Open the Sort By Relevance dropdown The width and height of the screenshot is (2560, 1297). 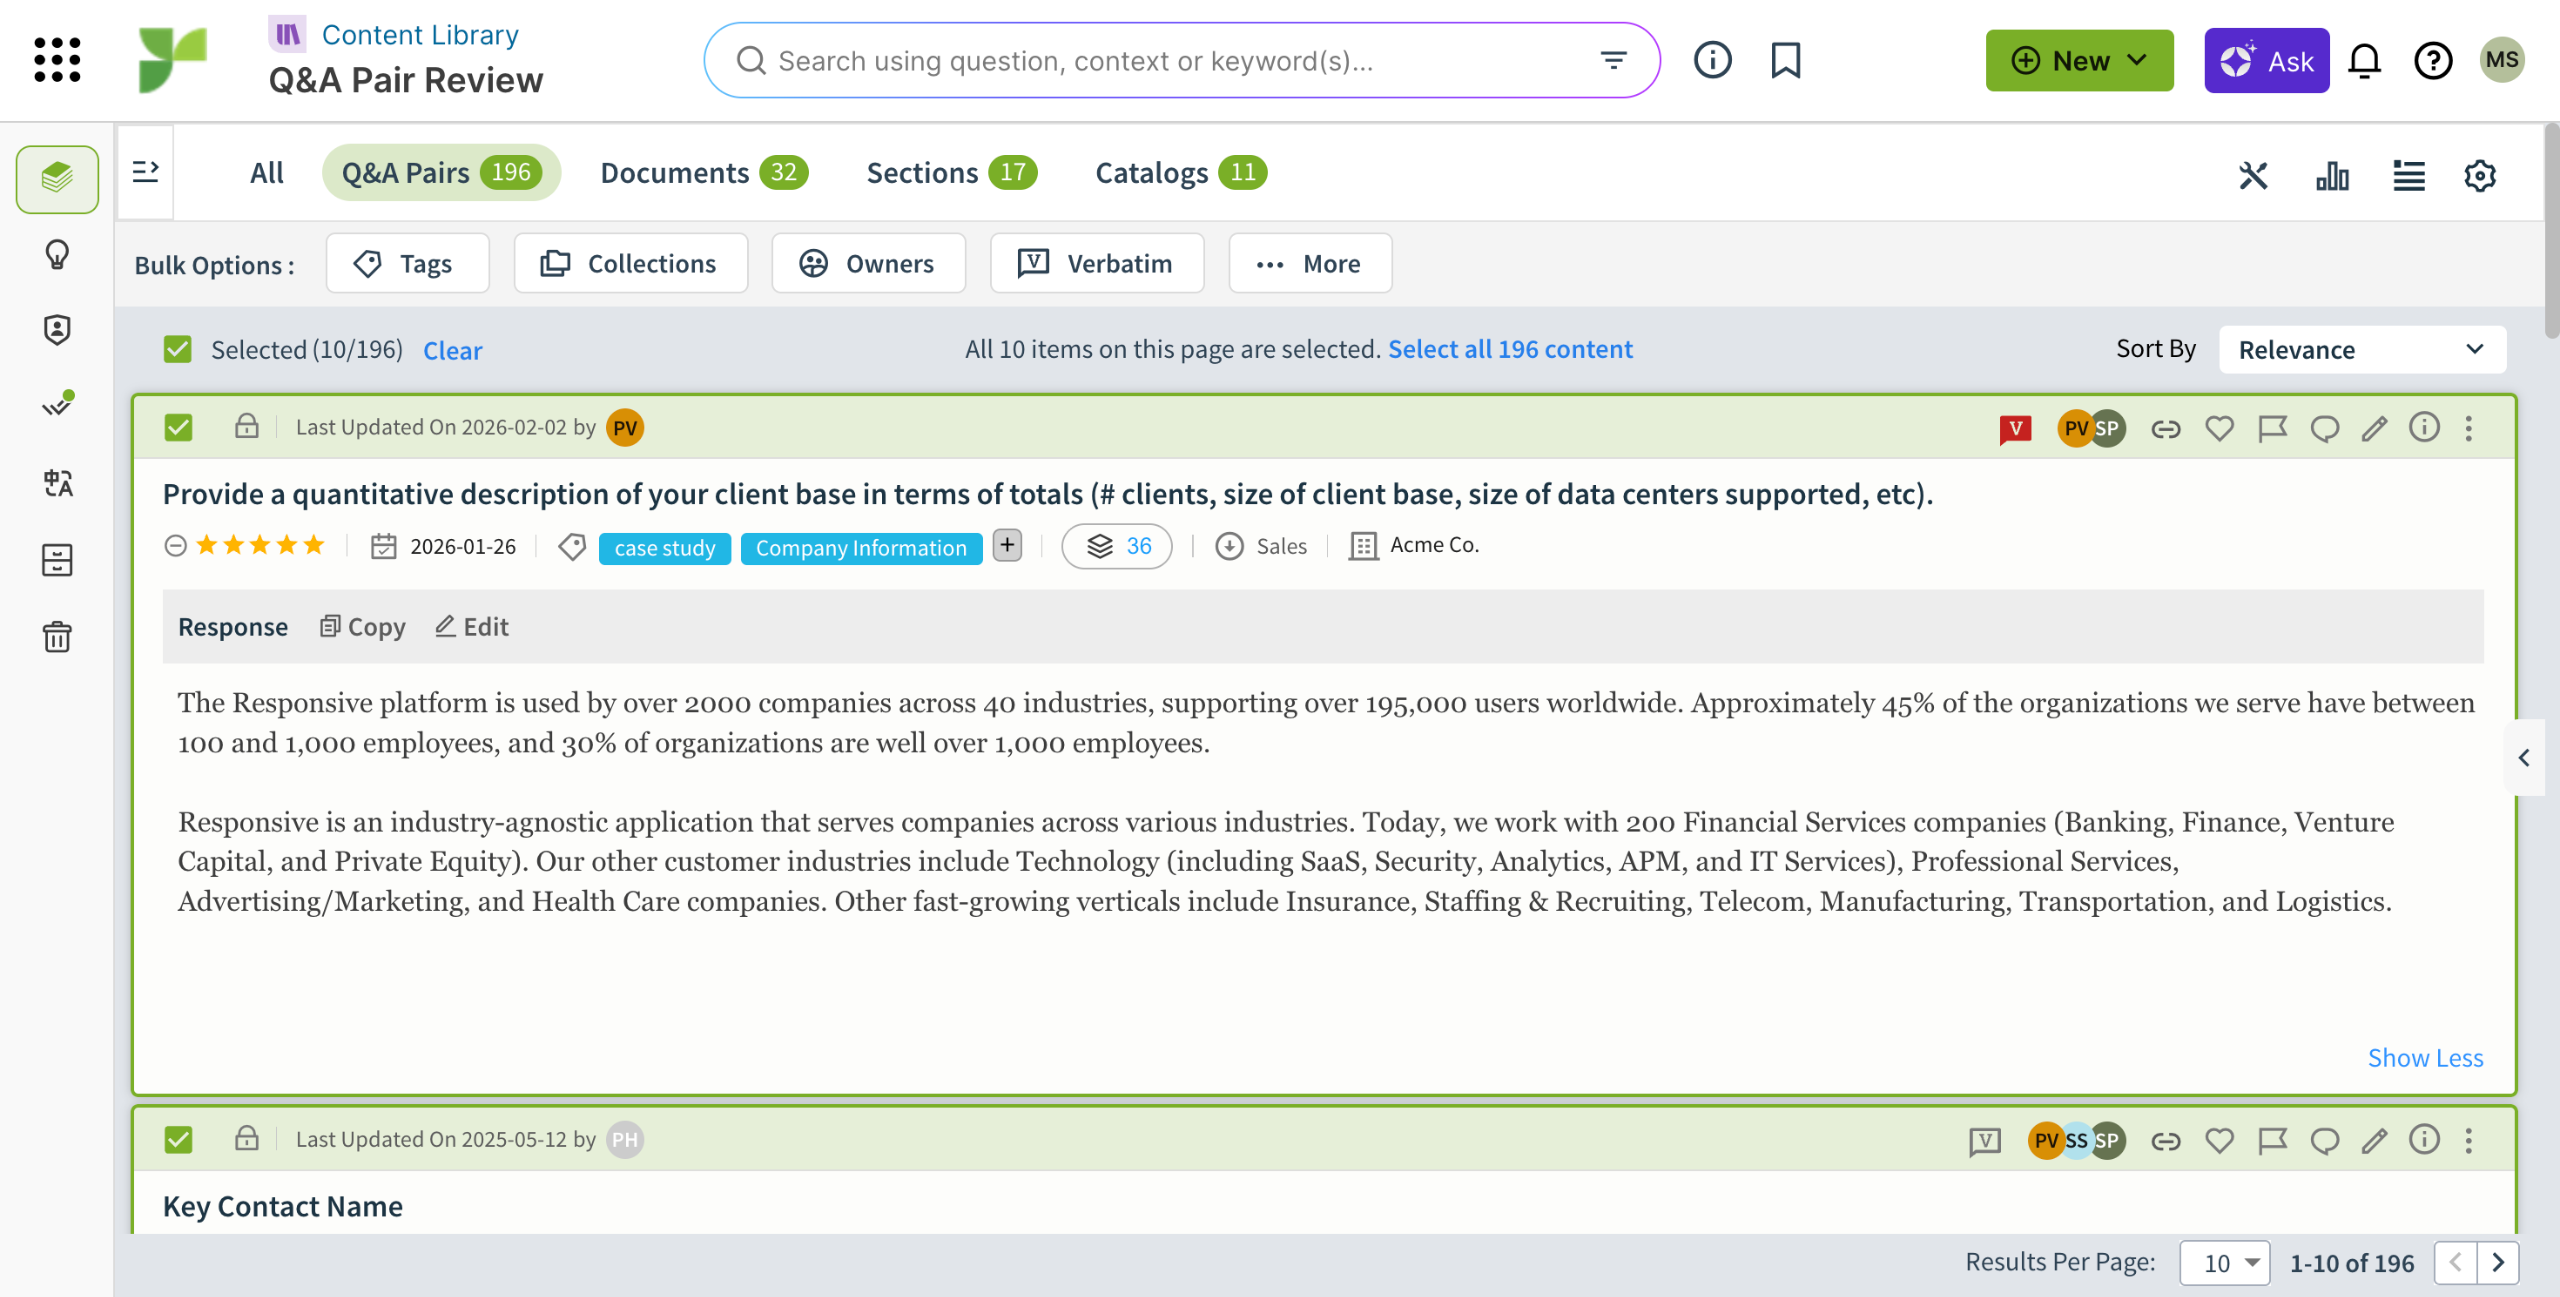(x=2361, y=349)
